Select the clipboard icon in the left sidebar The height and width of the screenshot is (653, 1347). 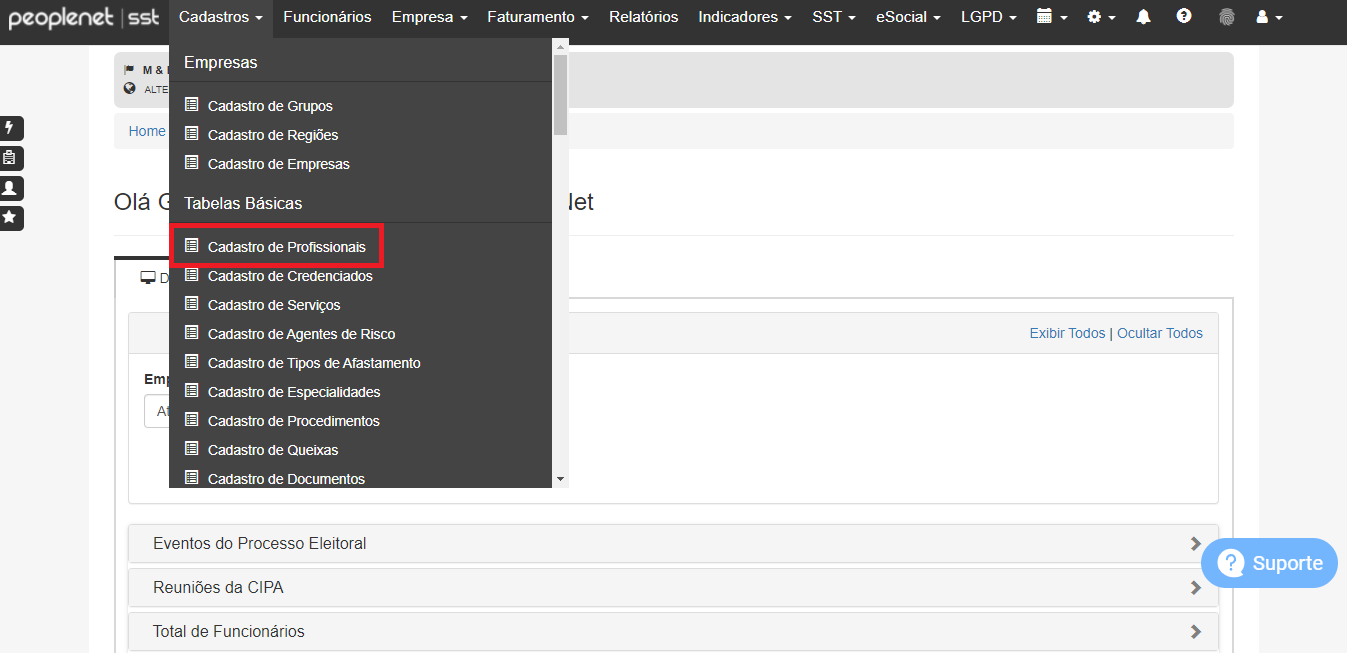(12, 158)
